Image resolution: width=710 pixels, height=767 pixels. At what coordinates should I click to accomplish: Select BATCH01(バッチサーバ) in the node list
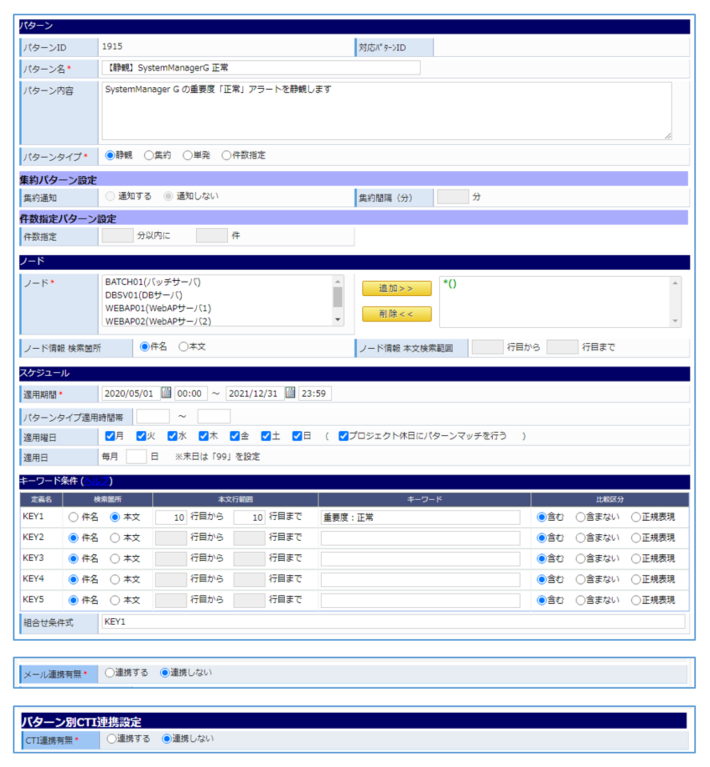point(153,282)
